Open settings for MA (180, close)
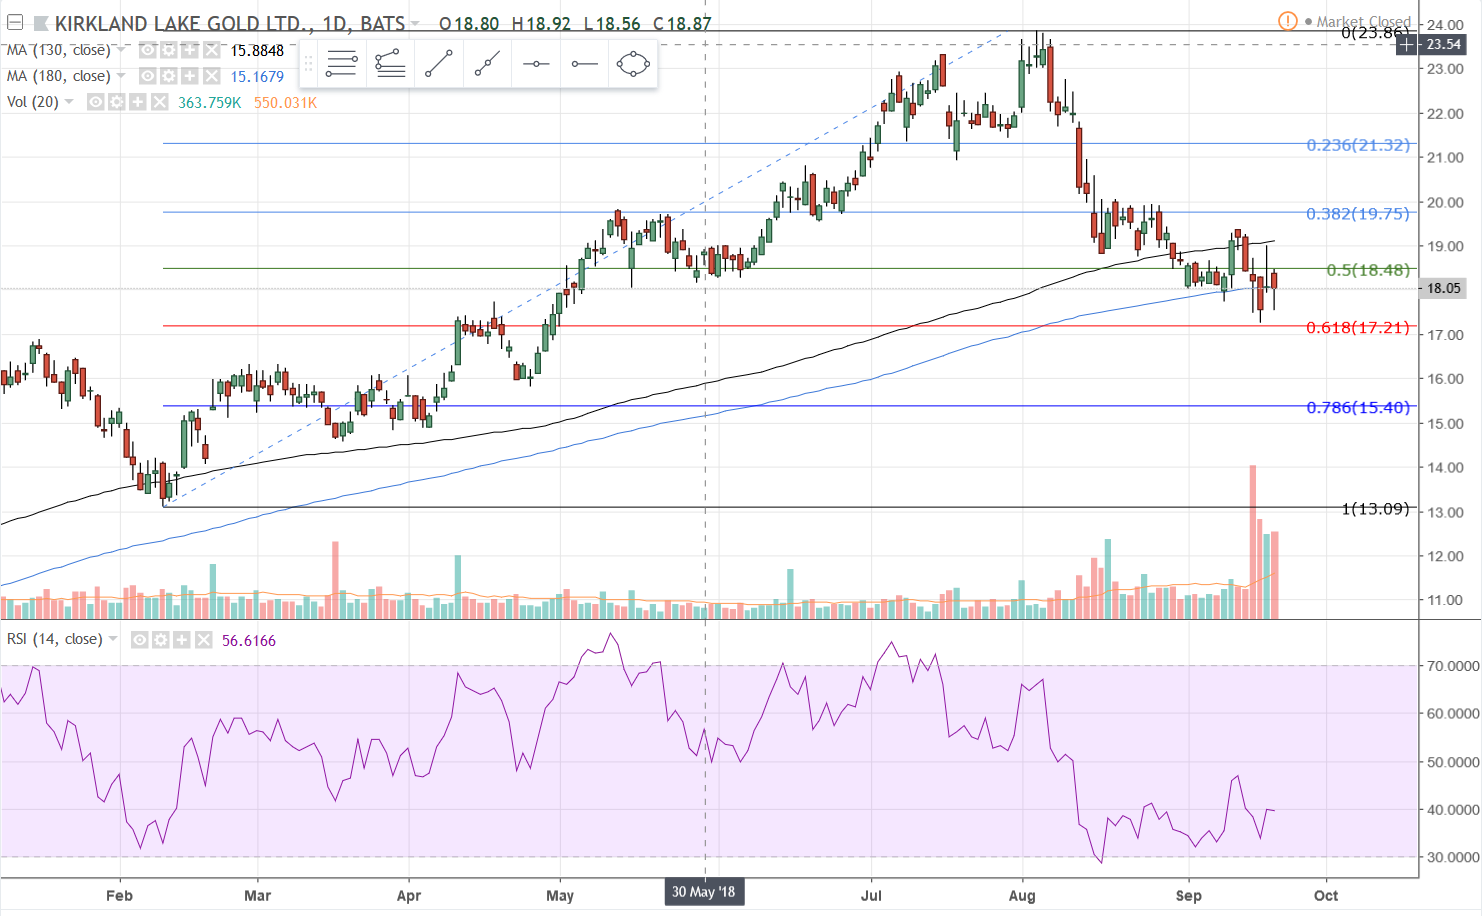 pyautogui.click(x=168, y=76)
